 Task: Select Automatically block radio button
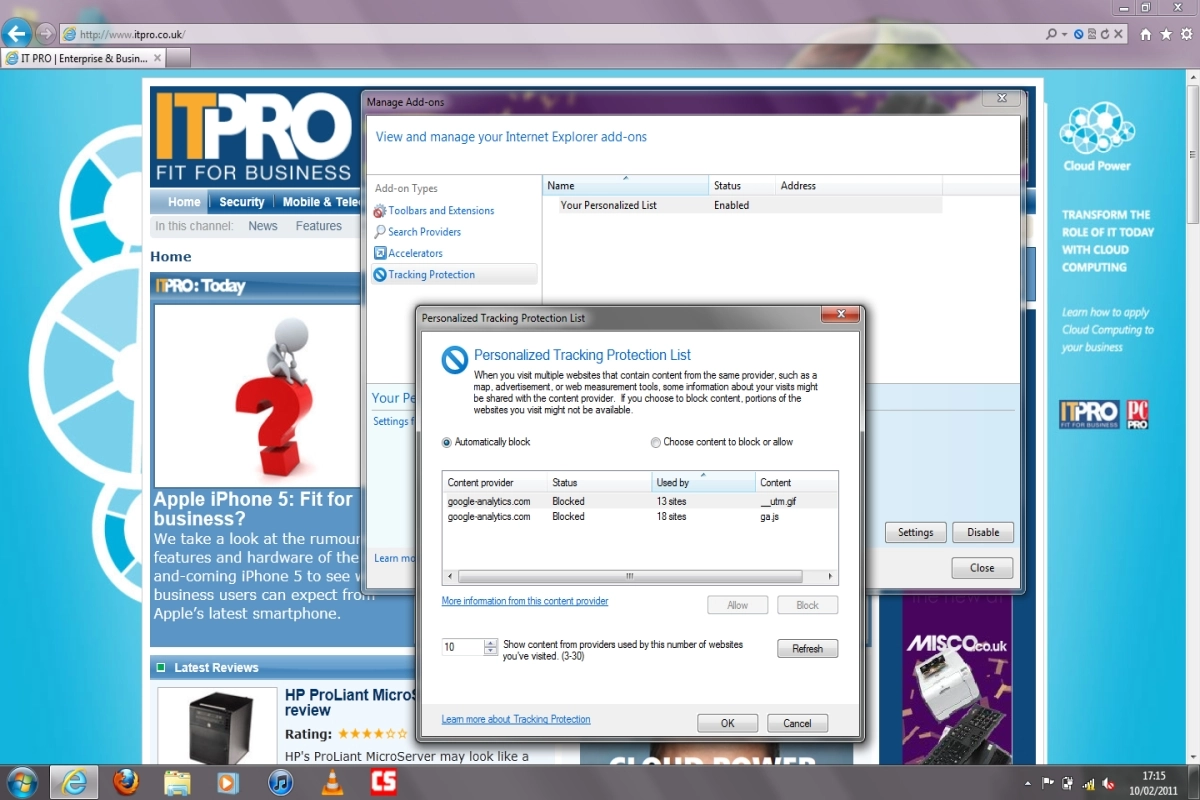447,442
